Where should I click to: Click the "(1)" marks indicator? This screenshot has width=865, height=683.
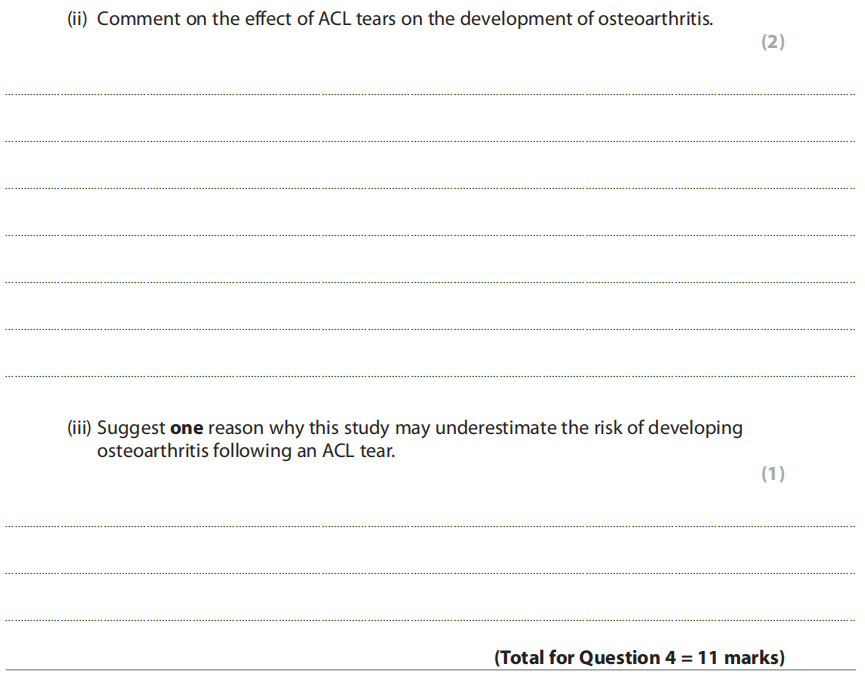coord(773,474)
